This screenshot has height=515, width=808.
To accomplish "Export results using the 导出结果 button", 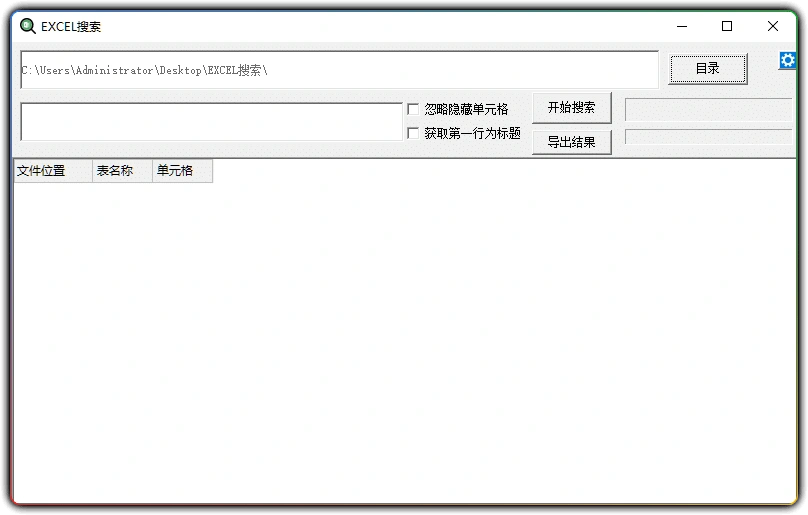I will coord(571,142).
